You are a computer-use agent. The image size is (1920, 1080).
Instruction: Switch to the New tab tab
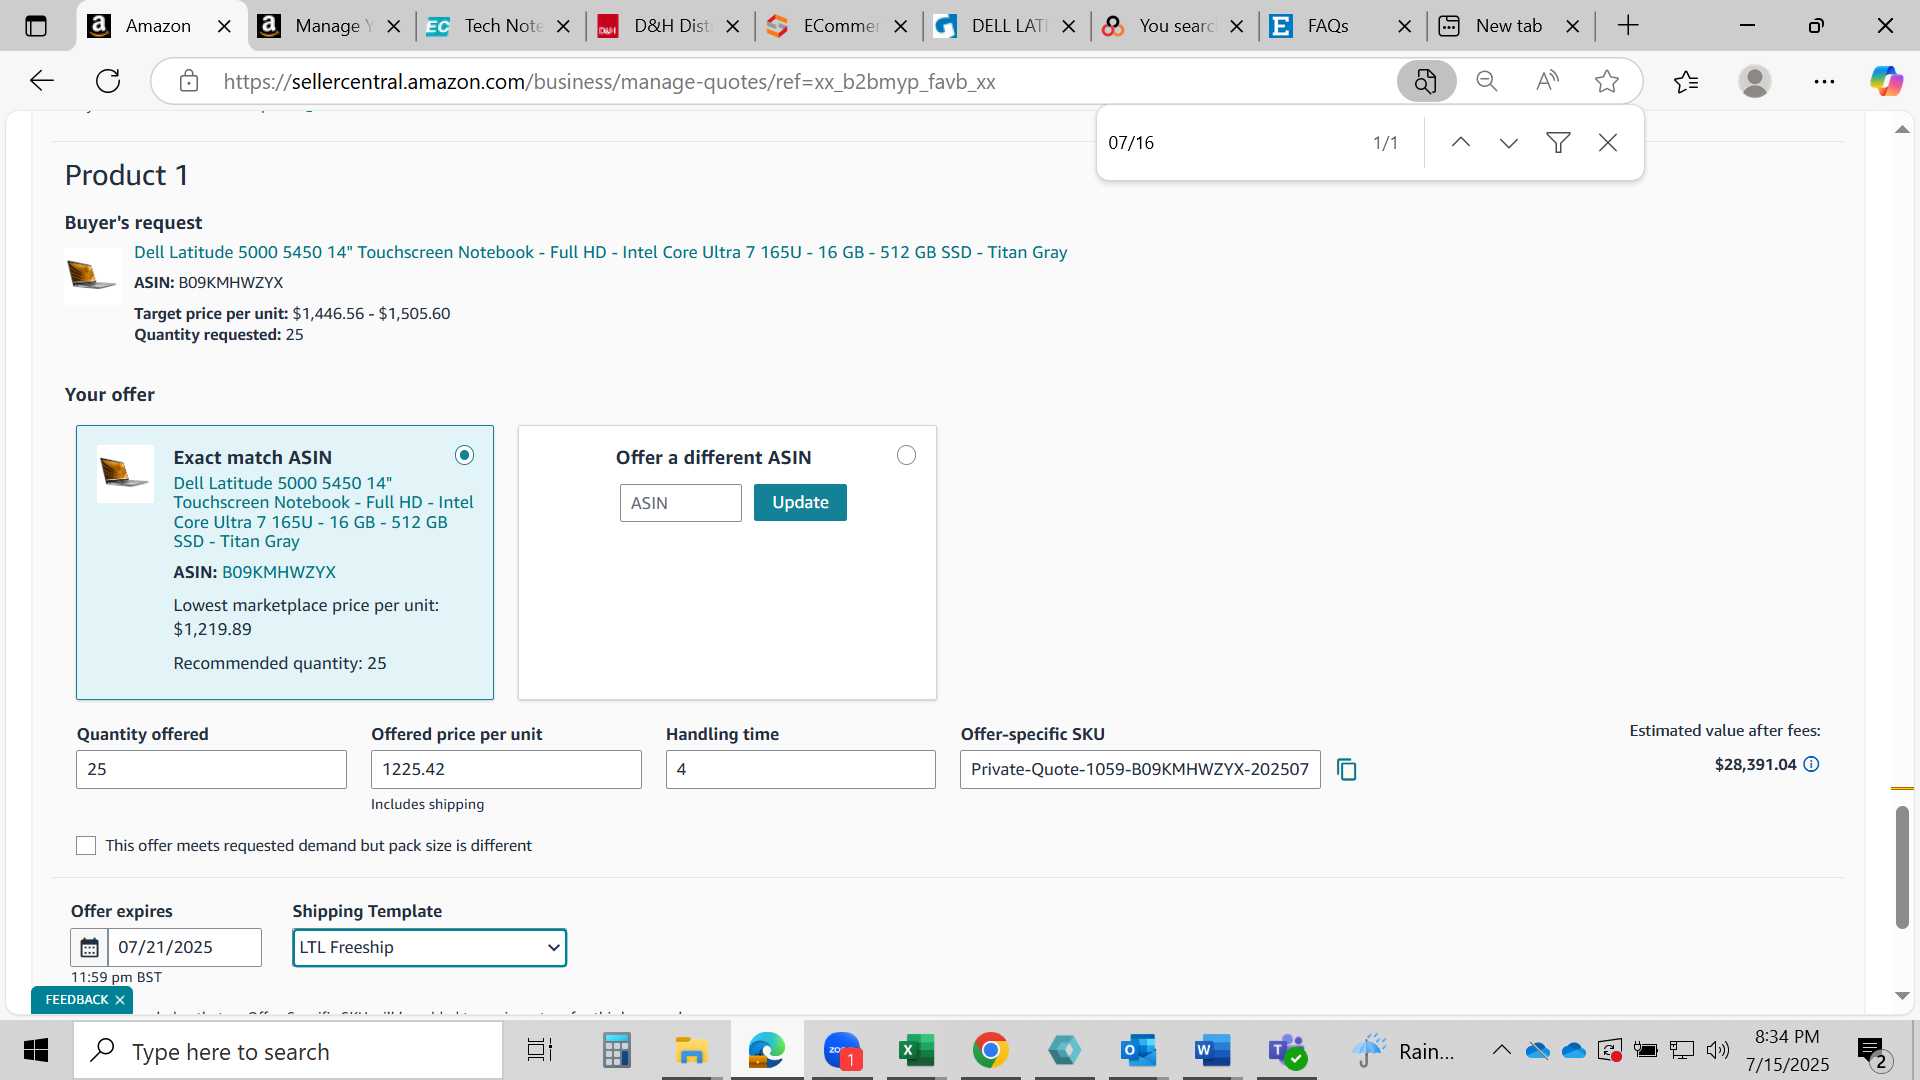click(1509, 26)
